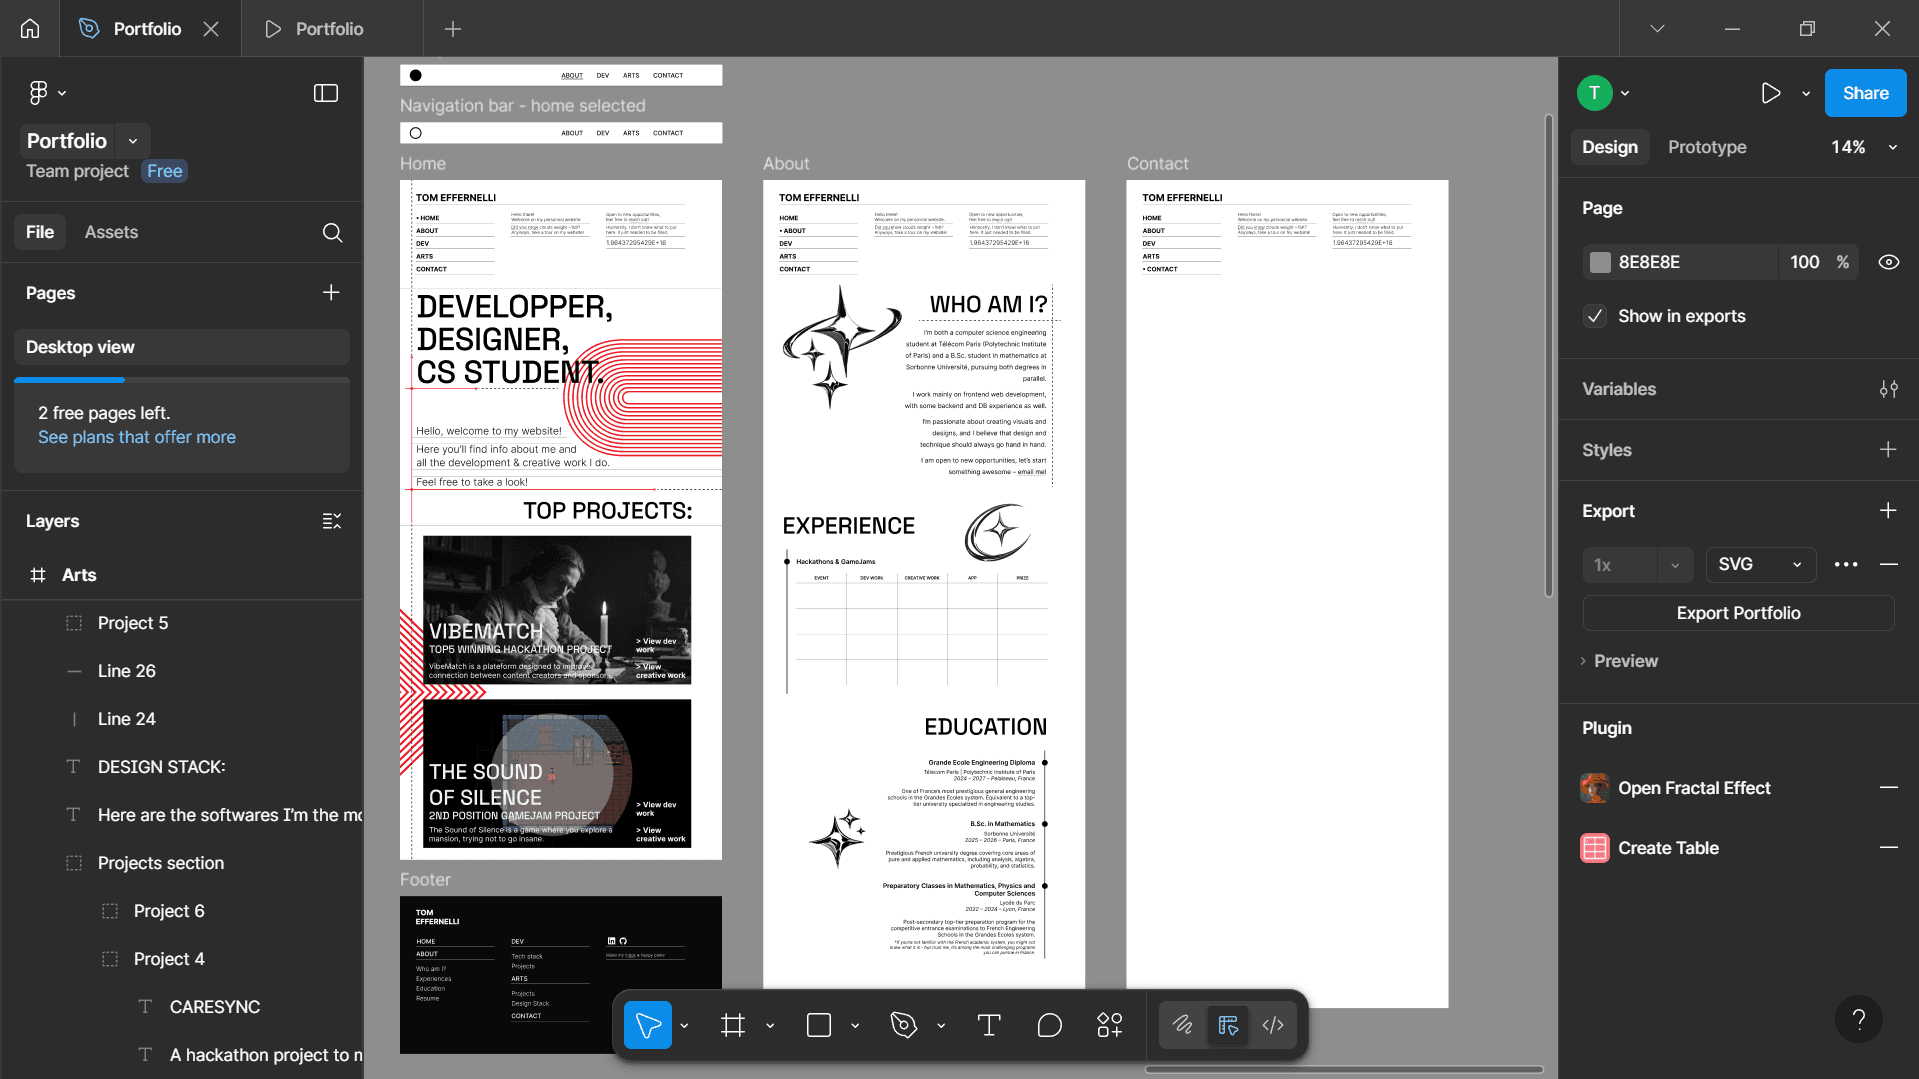Click the Share button

[1865, 93]
